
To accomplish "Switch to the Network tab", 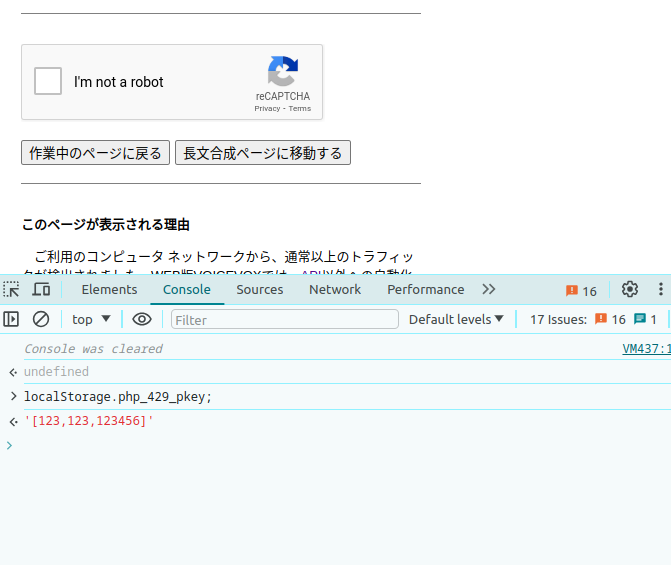I will pos(335,290).
